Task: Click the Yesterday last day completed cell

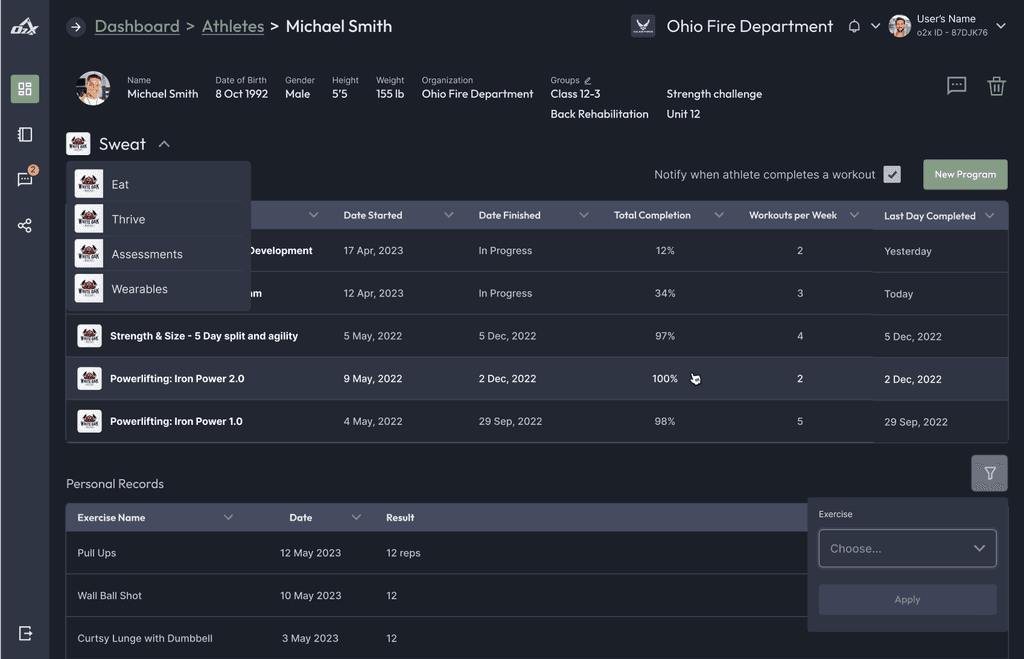Action: (x=908, y=251)
